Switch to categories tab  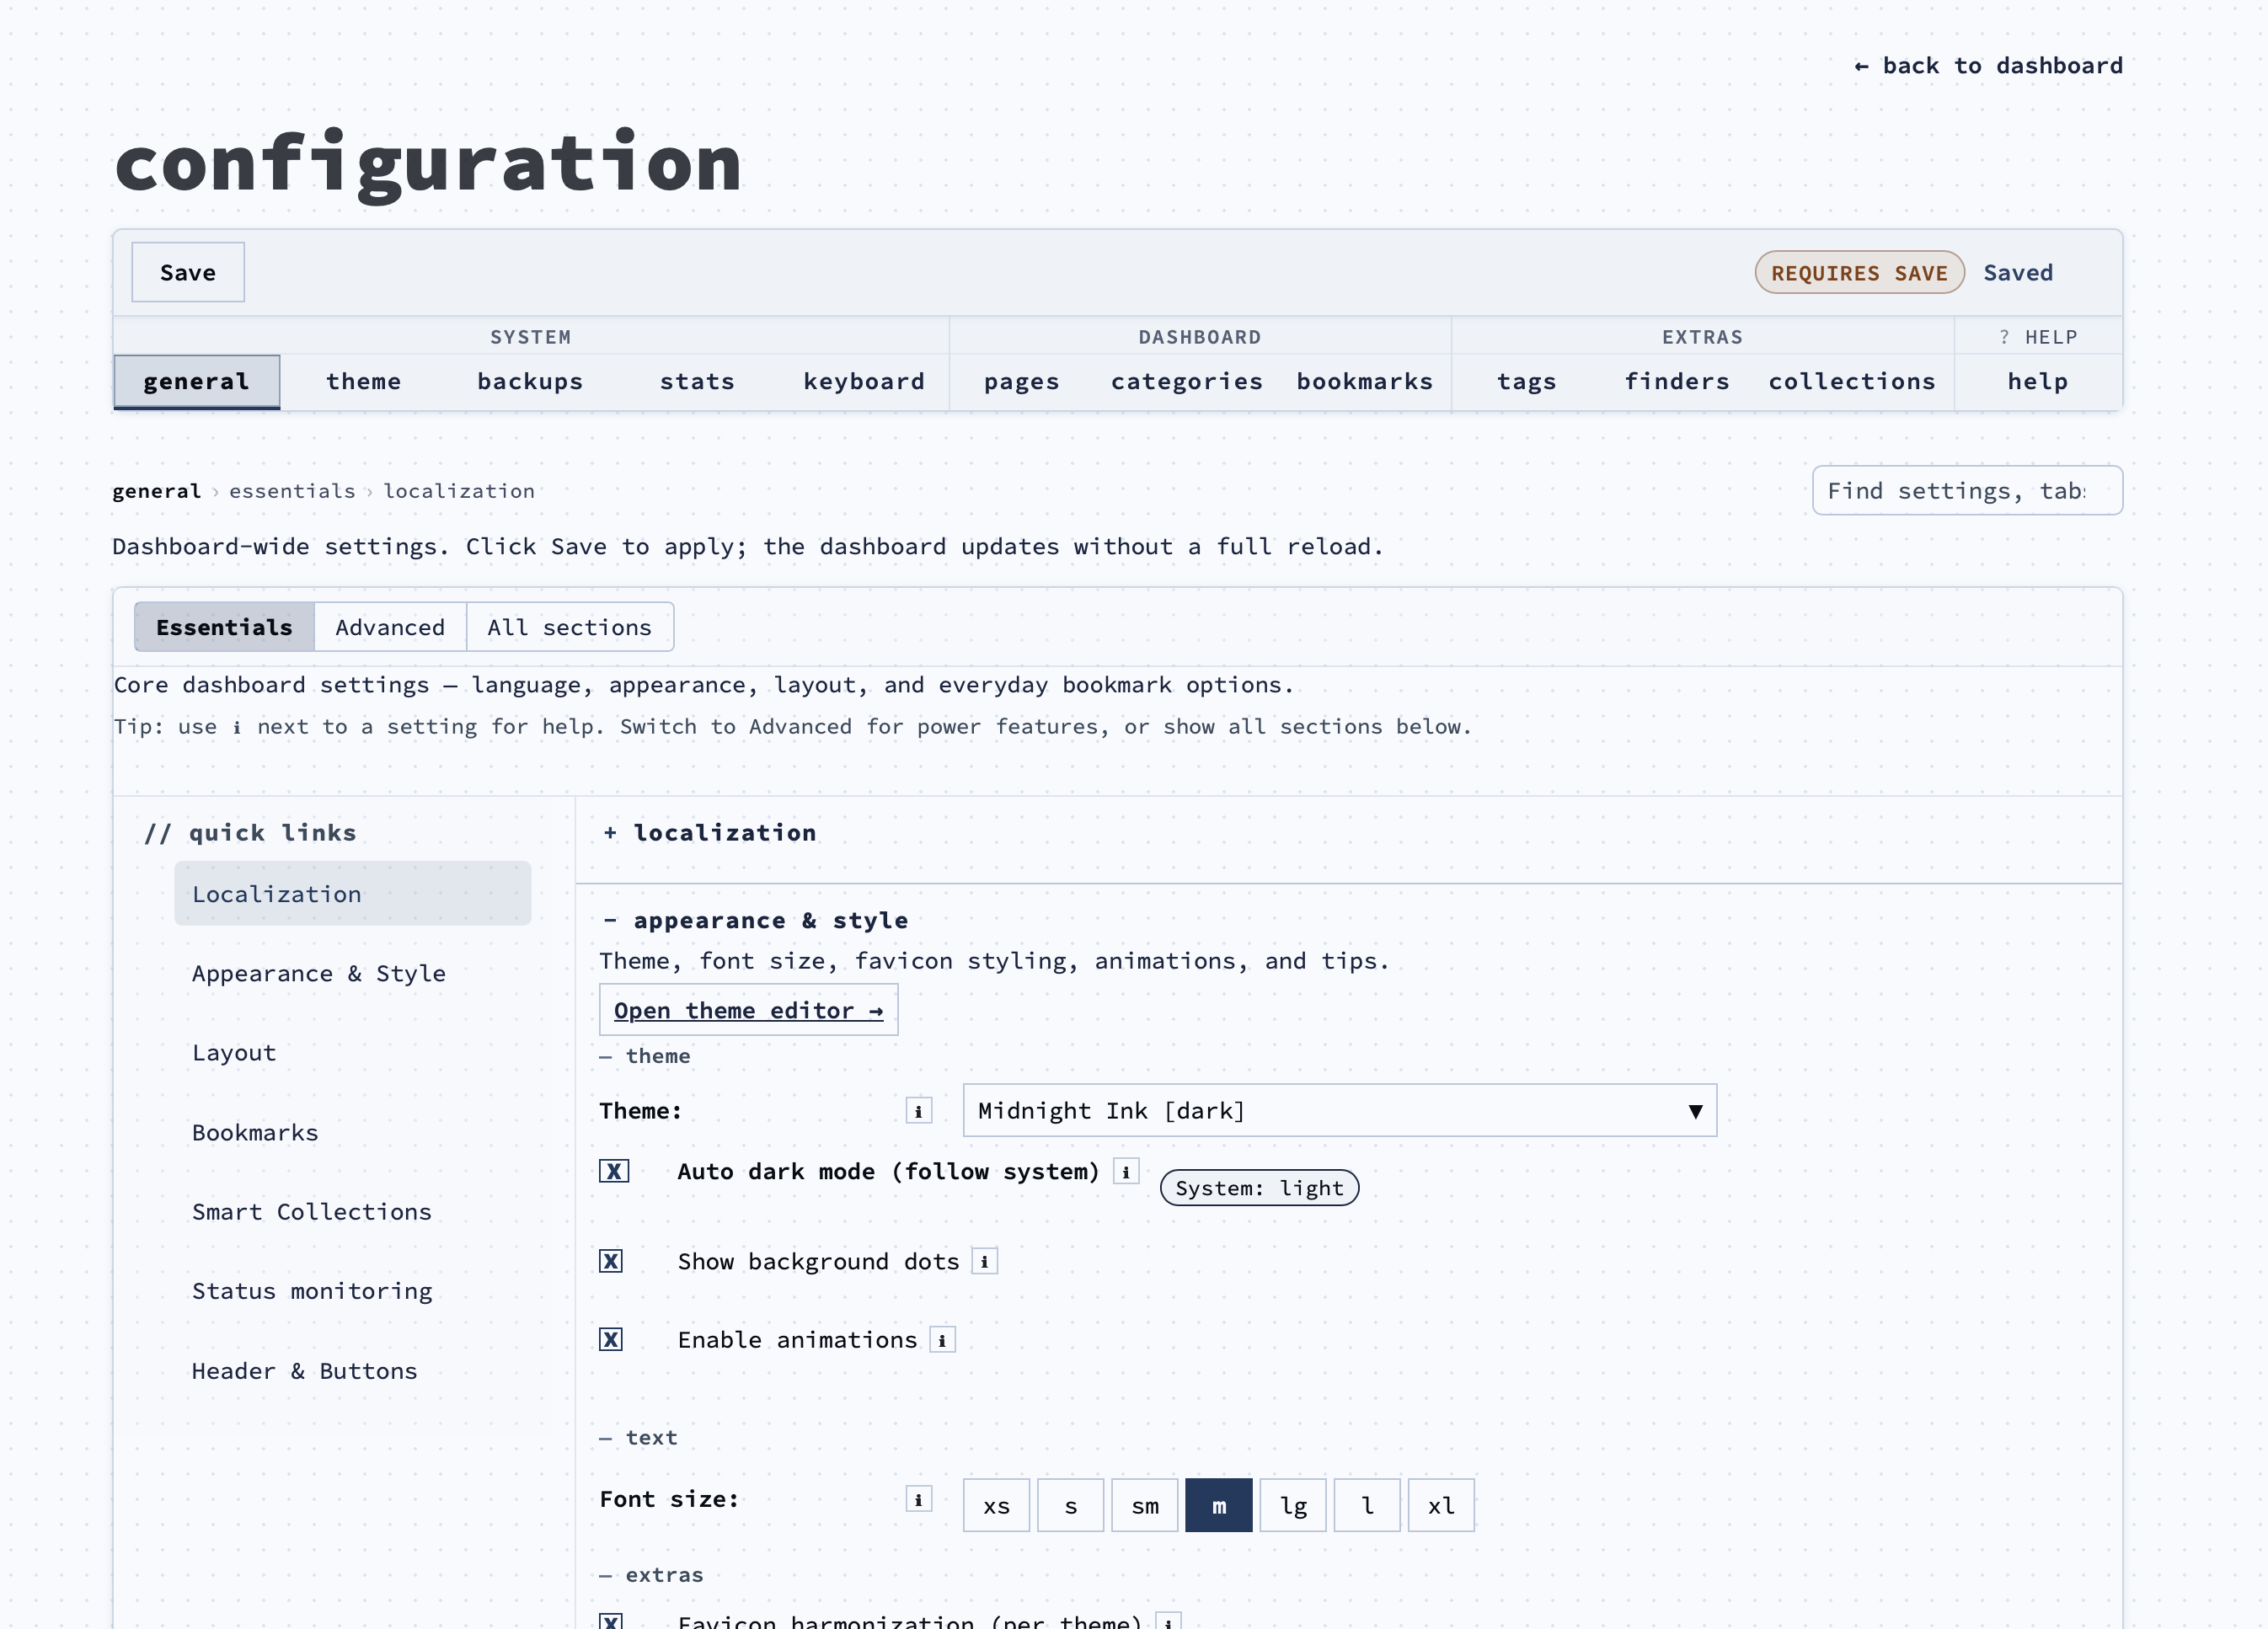pos(1187,382)
